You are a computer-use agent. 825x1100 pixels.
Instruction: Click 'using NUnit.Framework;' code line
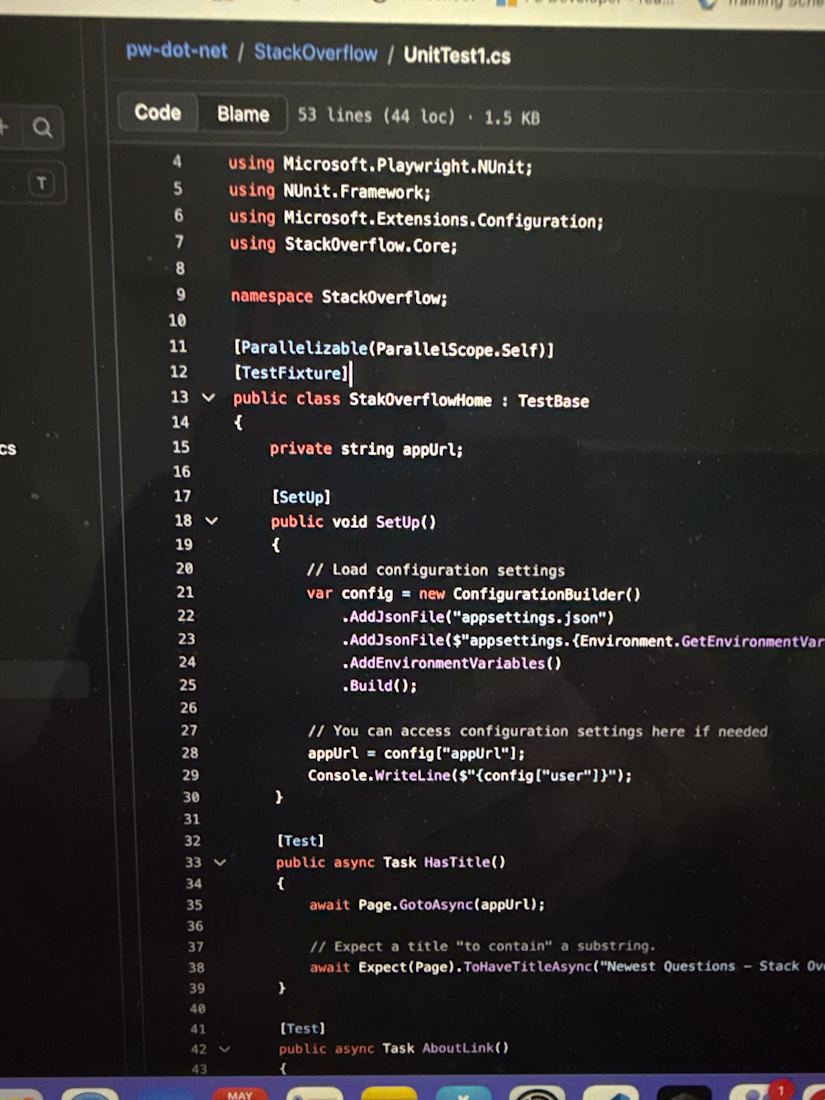330,191
